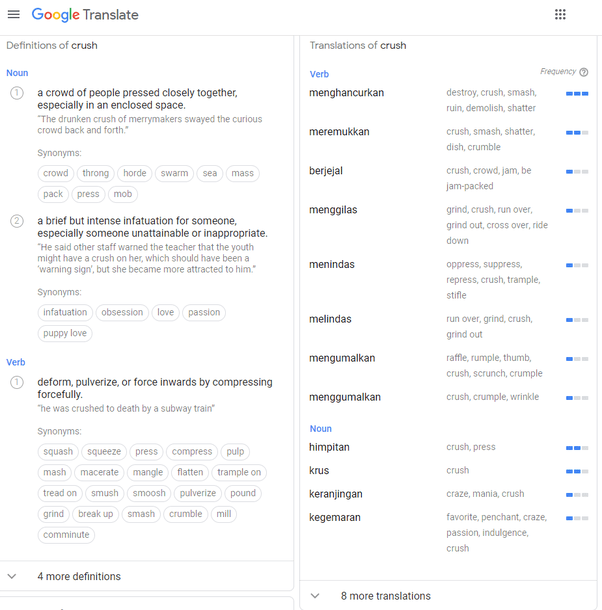
Task: Click the 'horde' synonym chip
Action: point(134,173)
